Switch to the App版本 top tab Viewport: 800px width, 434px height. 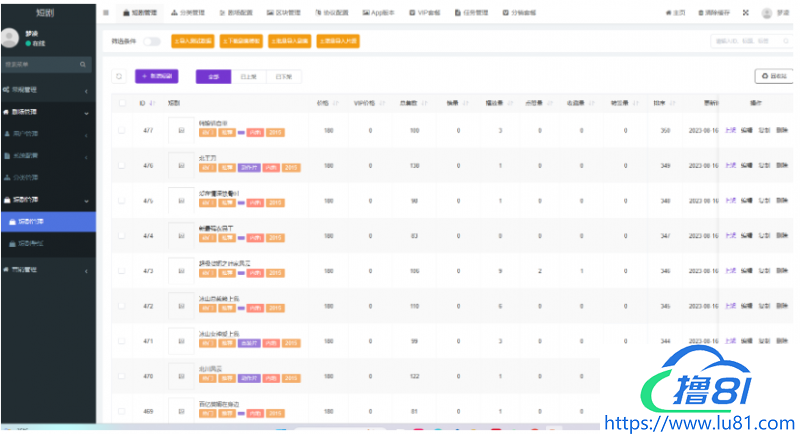(x=378, y=13)
